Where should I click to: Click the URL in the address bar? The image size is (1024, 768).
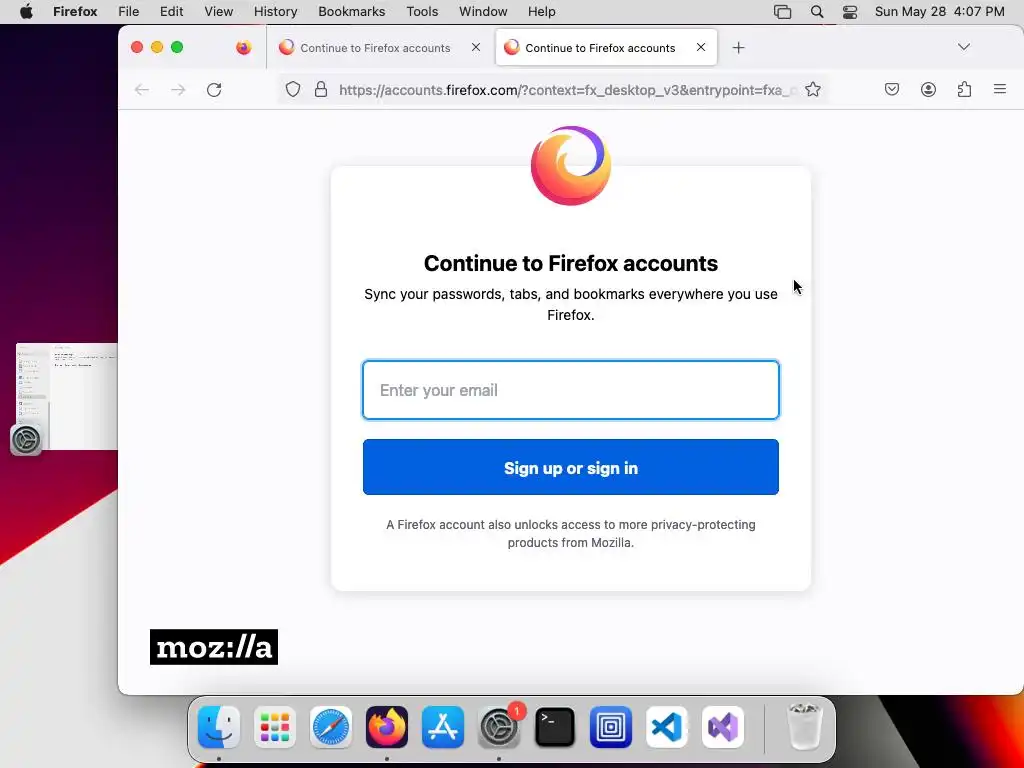[x=567, y=90]
